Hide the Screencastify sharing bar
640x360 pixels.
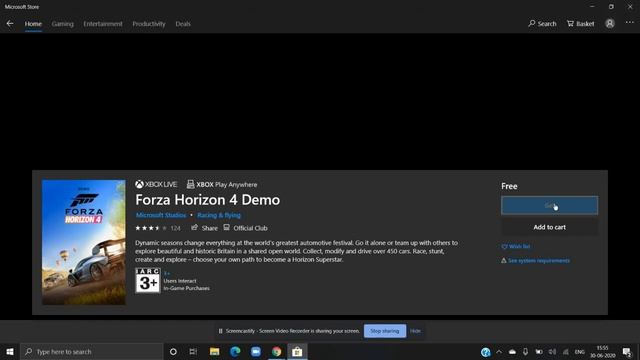[415, 331]
